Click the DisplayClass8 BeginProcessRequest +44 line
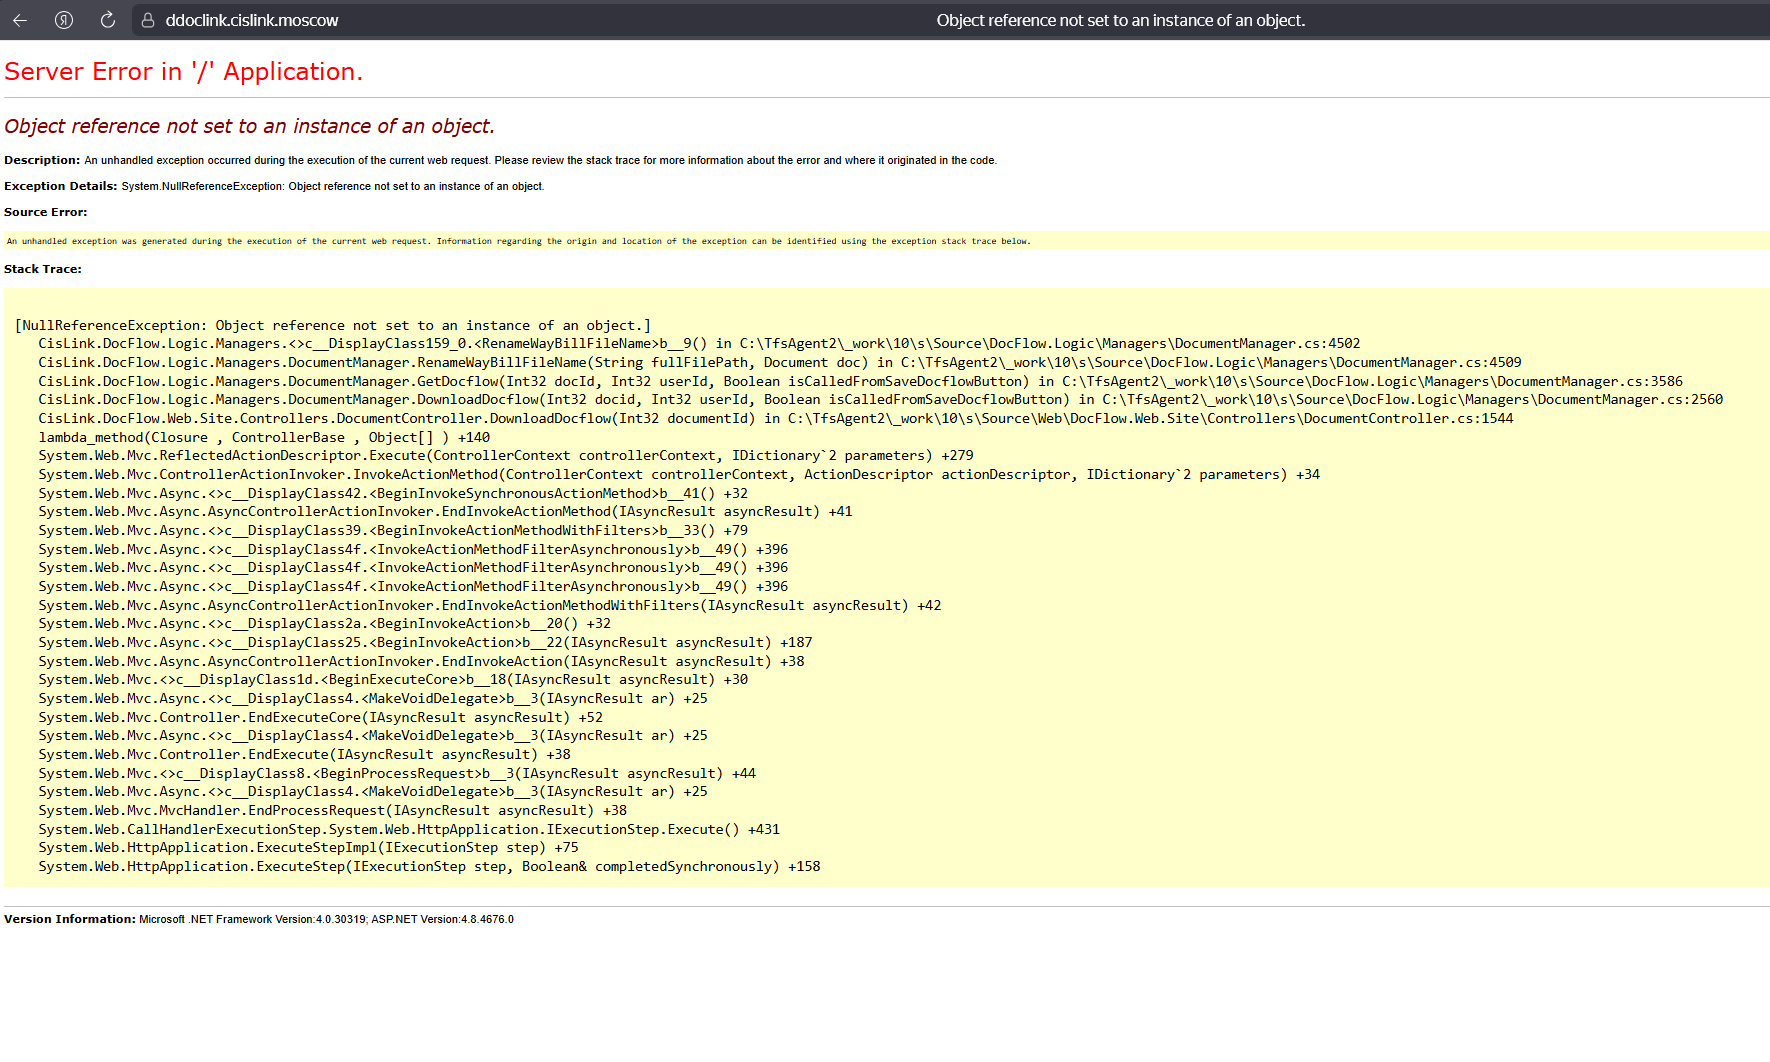Image resolution: width=1770 pixels, height=1062 pixels. 397,773
